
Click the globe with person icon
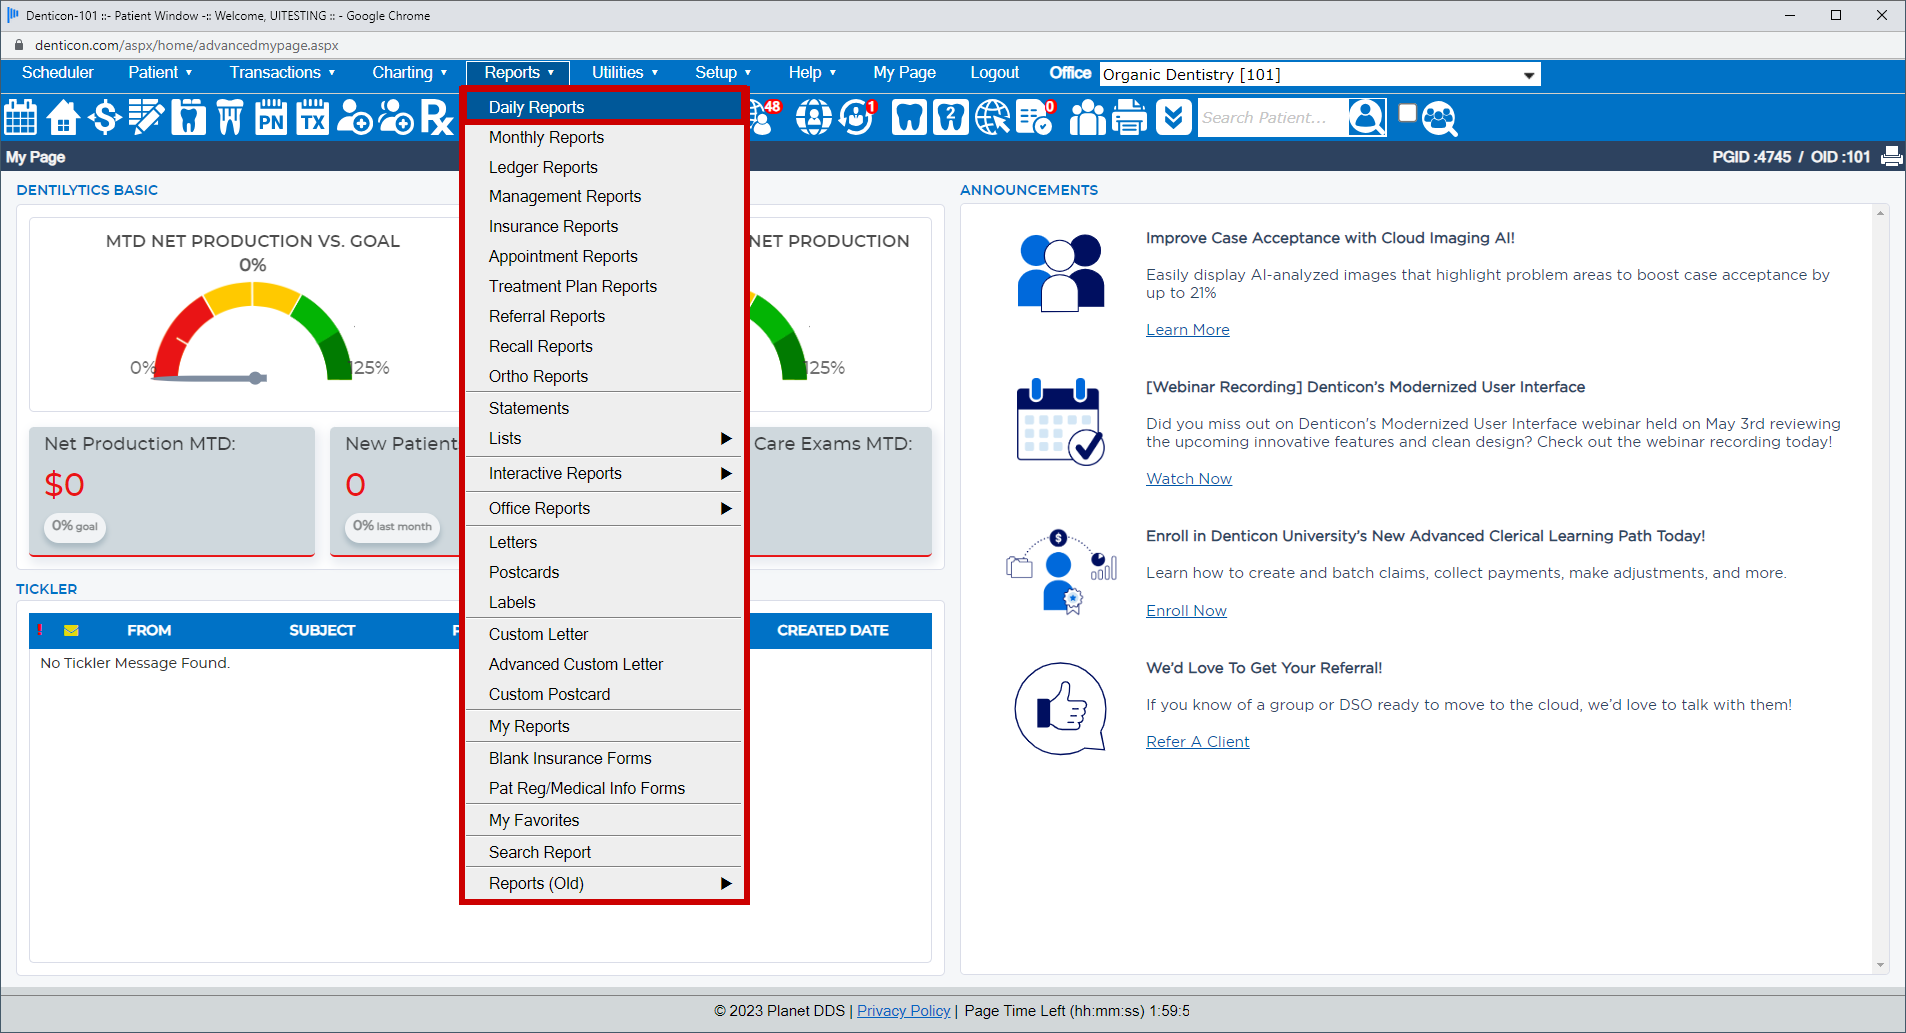tap(814, 118)
